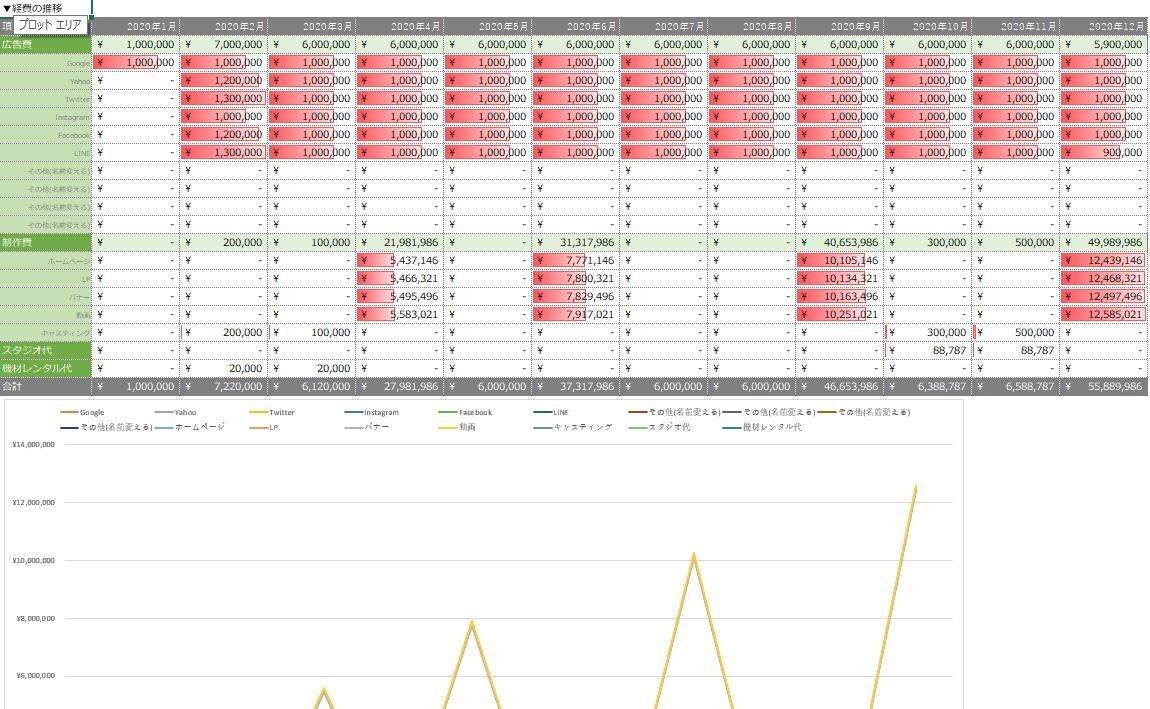Click the Twitter legend entry in chart
Image resolution: width=1150 pixels, height=709 pixels.
tap(272, 413)
